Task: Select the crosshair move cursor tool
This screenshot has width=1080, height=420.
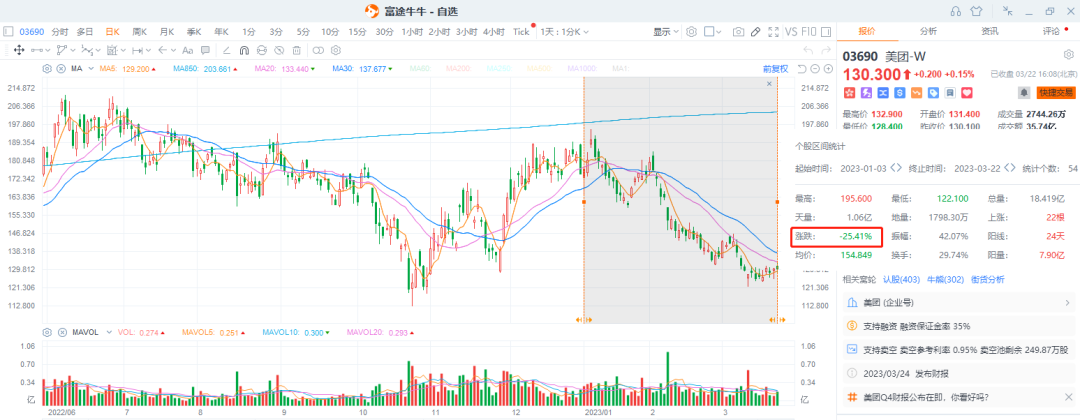Action: coord(19,50)
